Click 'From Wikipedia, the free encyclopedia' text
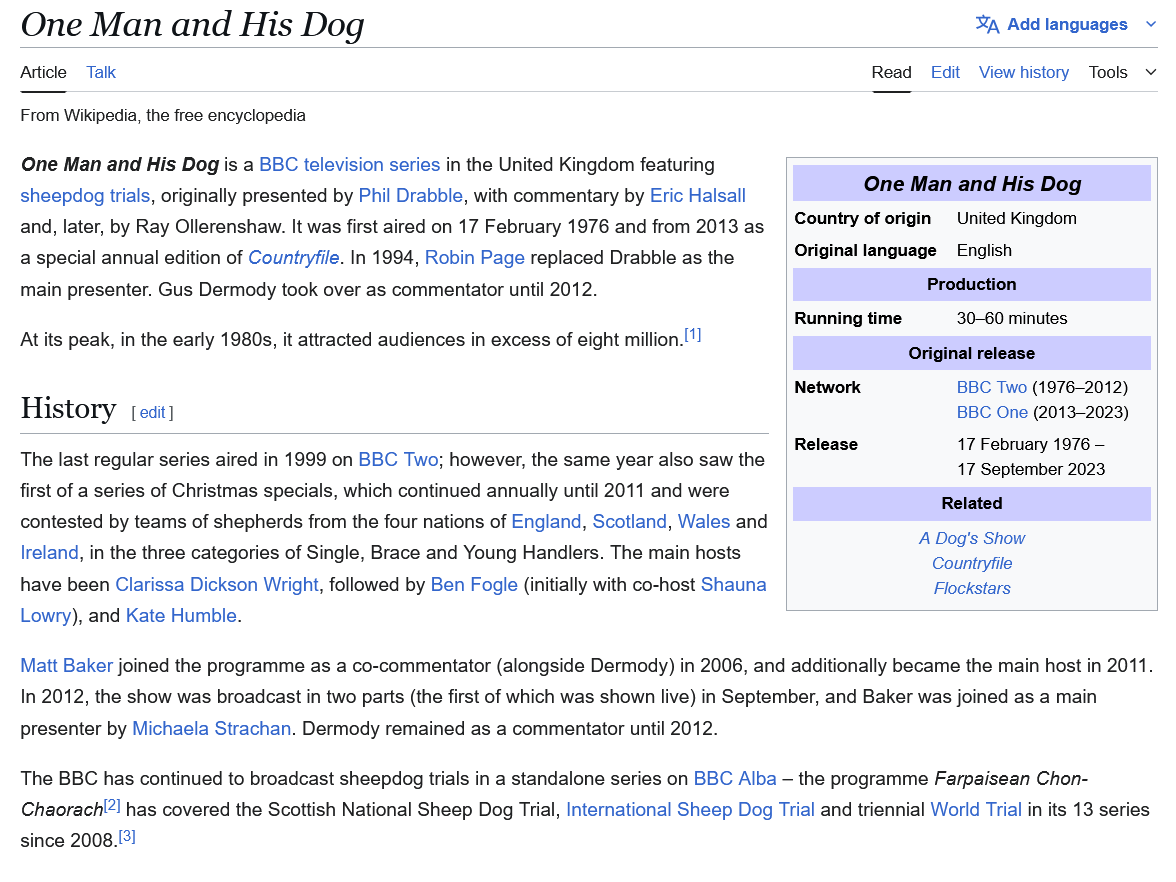1176x882 pixels. (x=163, y=116)
